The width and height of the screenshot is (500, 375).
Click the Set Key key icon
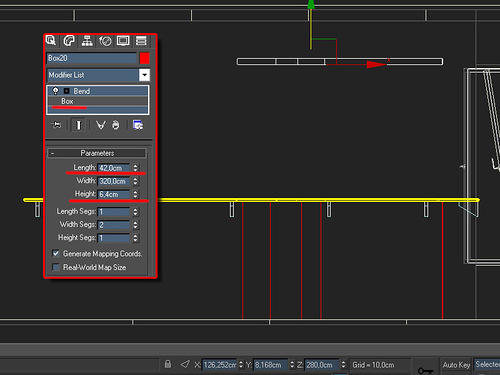[x=425, y=370]
